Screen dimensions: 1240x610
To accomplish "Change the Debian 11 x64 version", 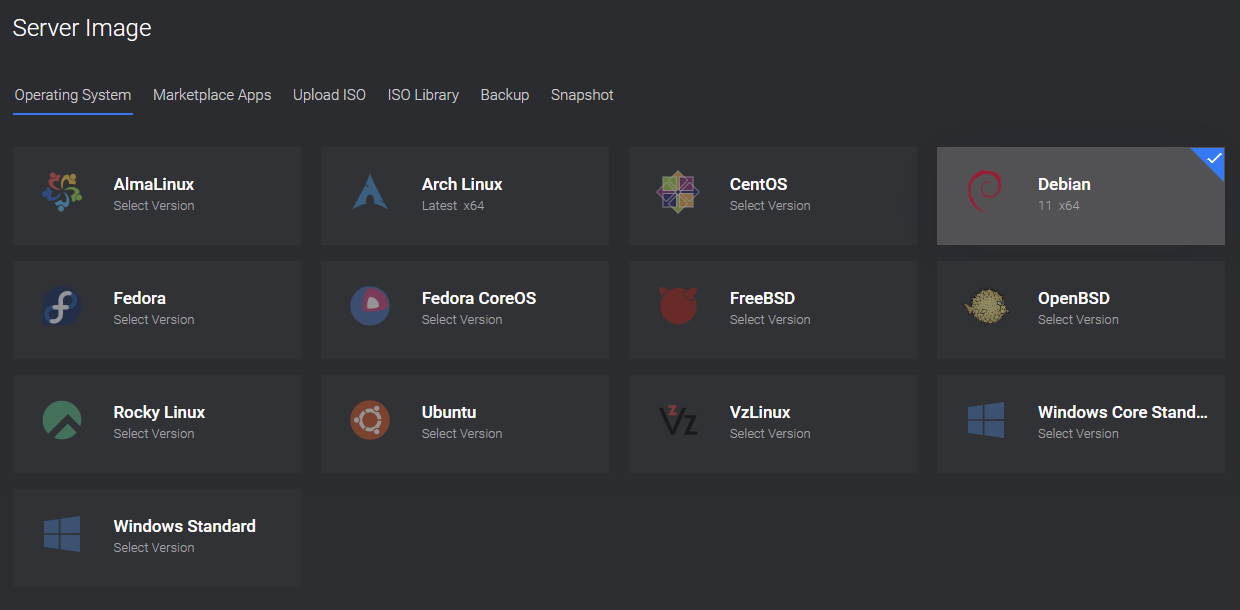I will pyautogui.click(x=1059, y=206).
